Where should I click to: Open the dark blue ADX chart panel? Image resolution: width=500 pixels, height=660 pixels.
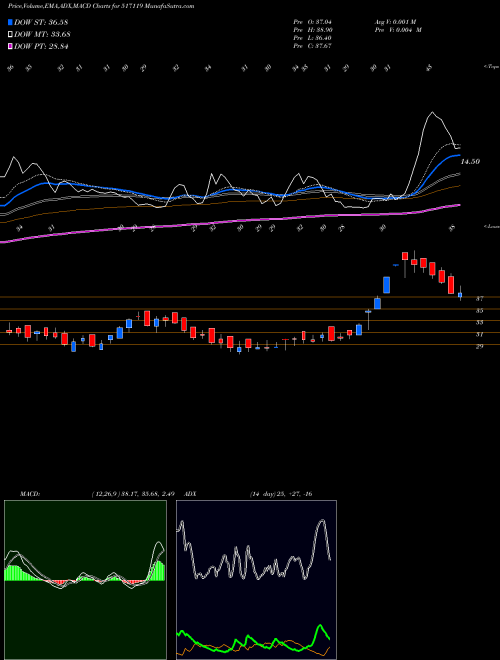[256, 580]
